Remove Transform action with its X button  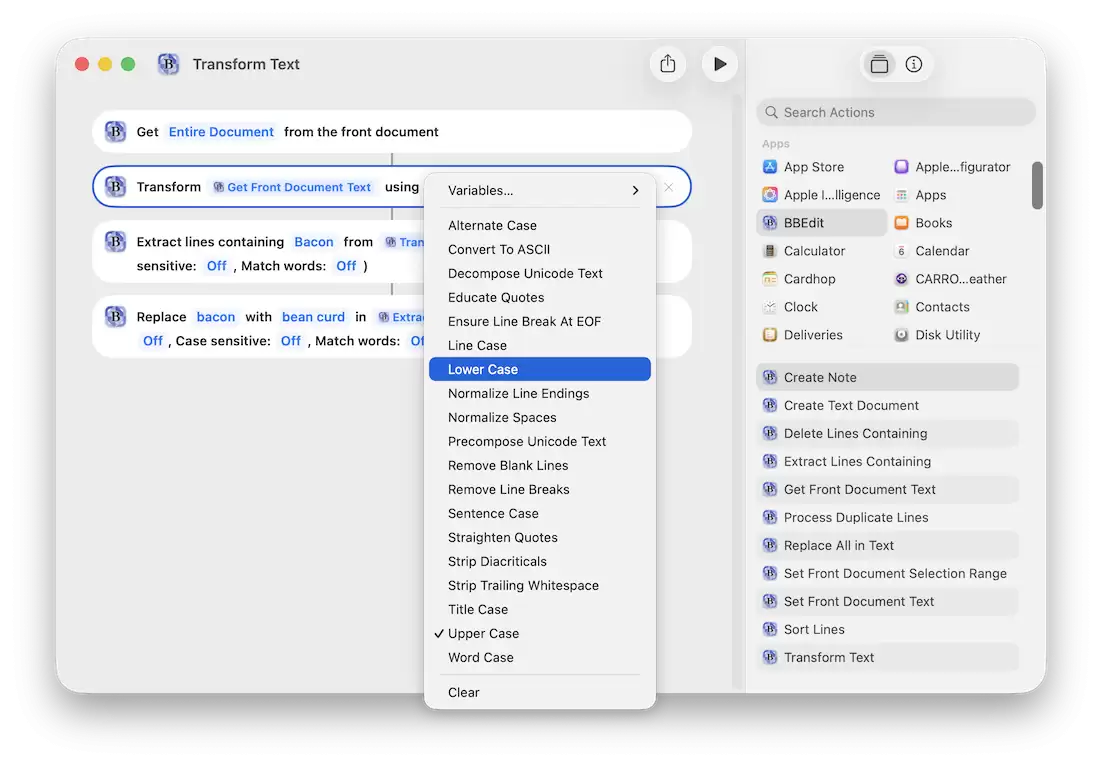tap(668, 187)
